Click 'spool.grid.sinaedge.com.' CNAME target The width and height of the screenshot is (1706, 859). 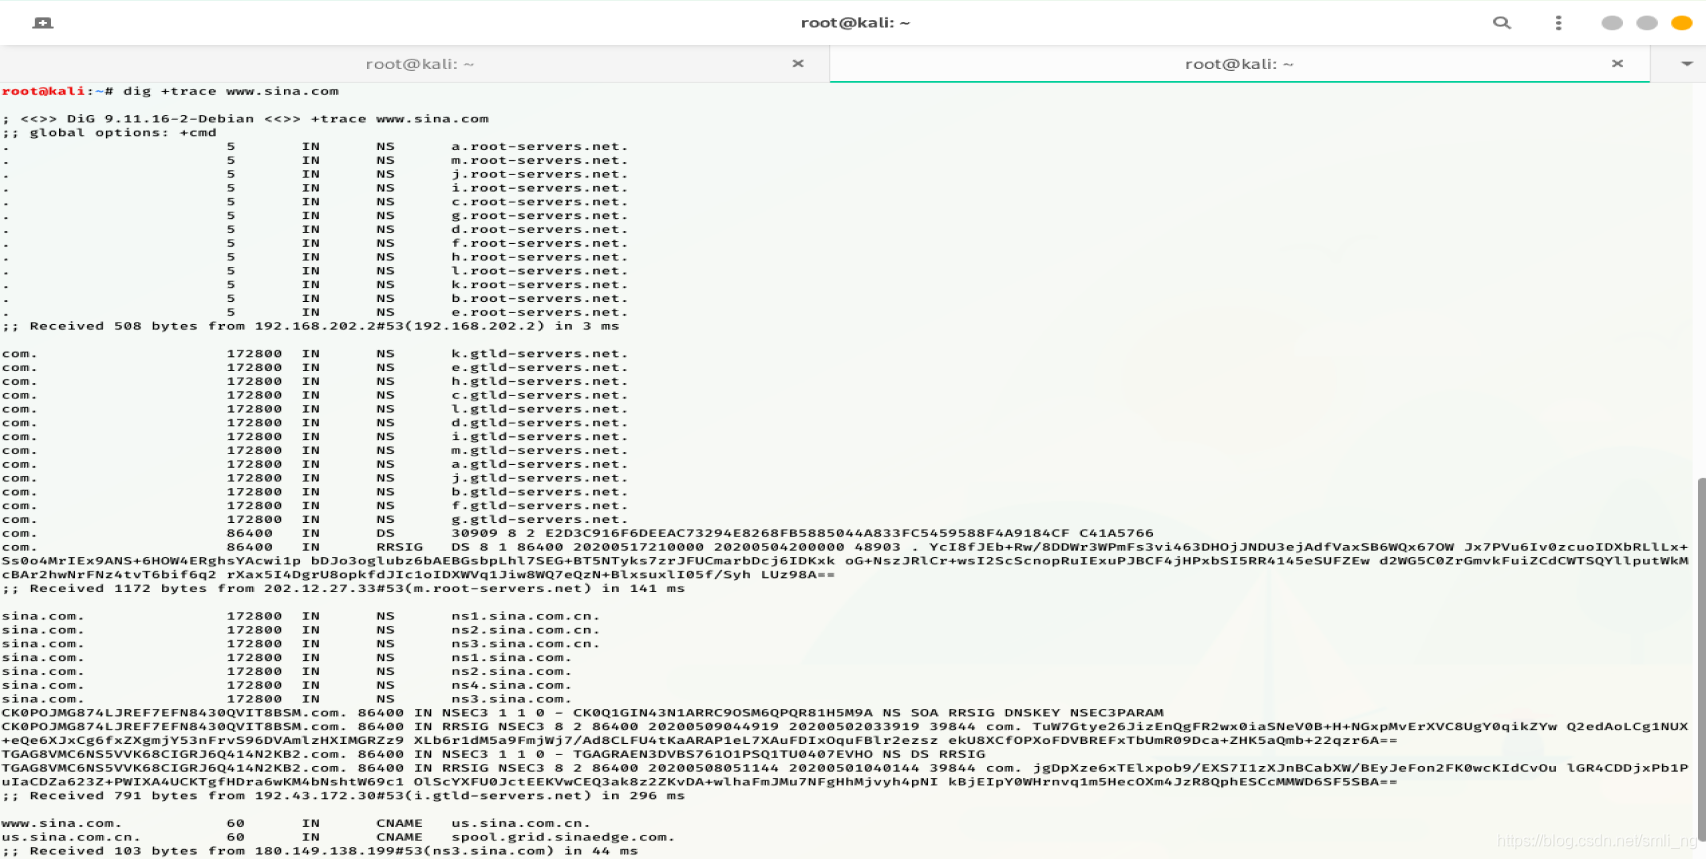[x=563, y=838]
